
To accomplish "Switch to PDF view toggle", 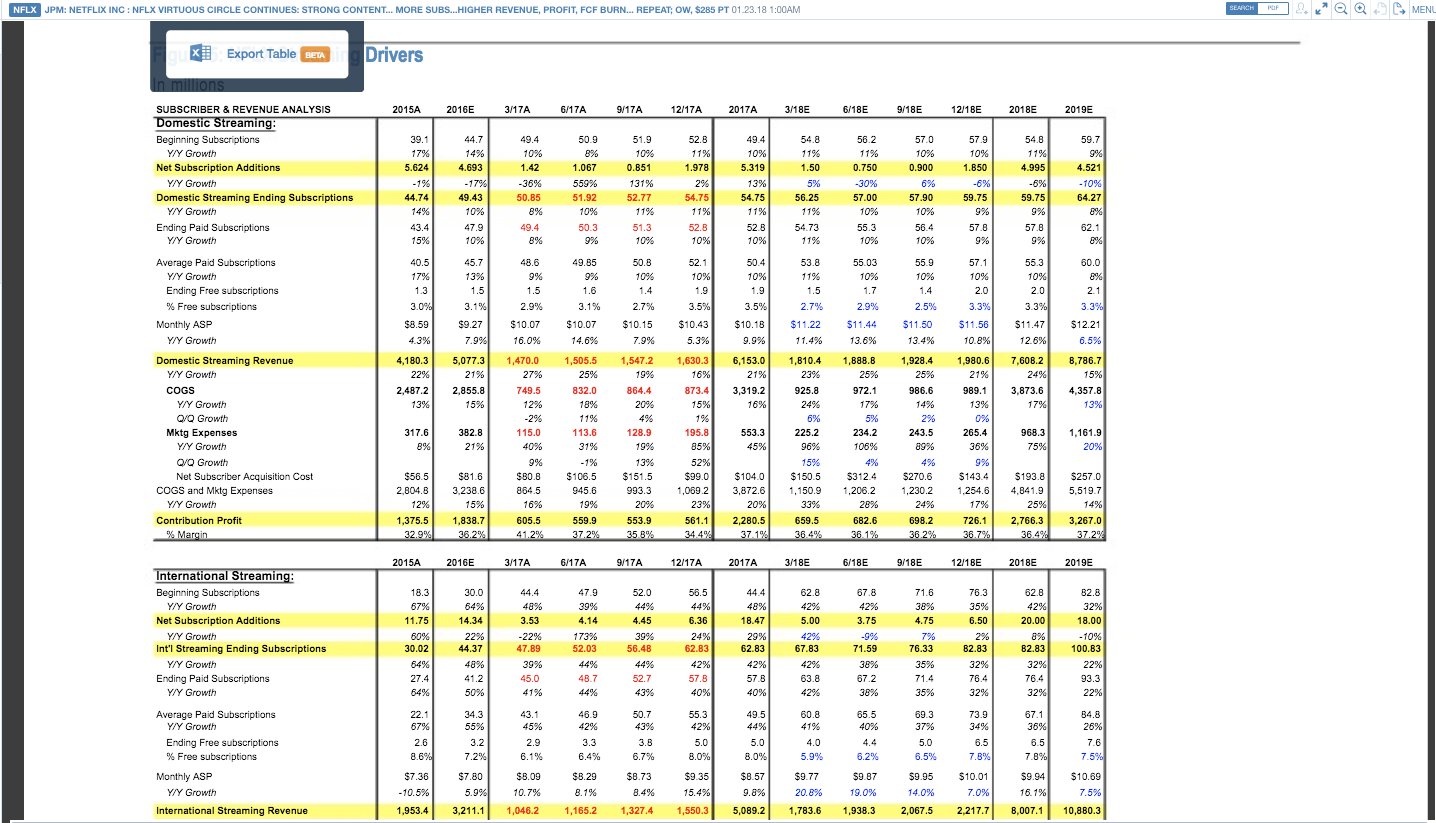I will (1272, 8).
